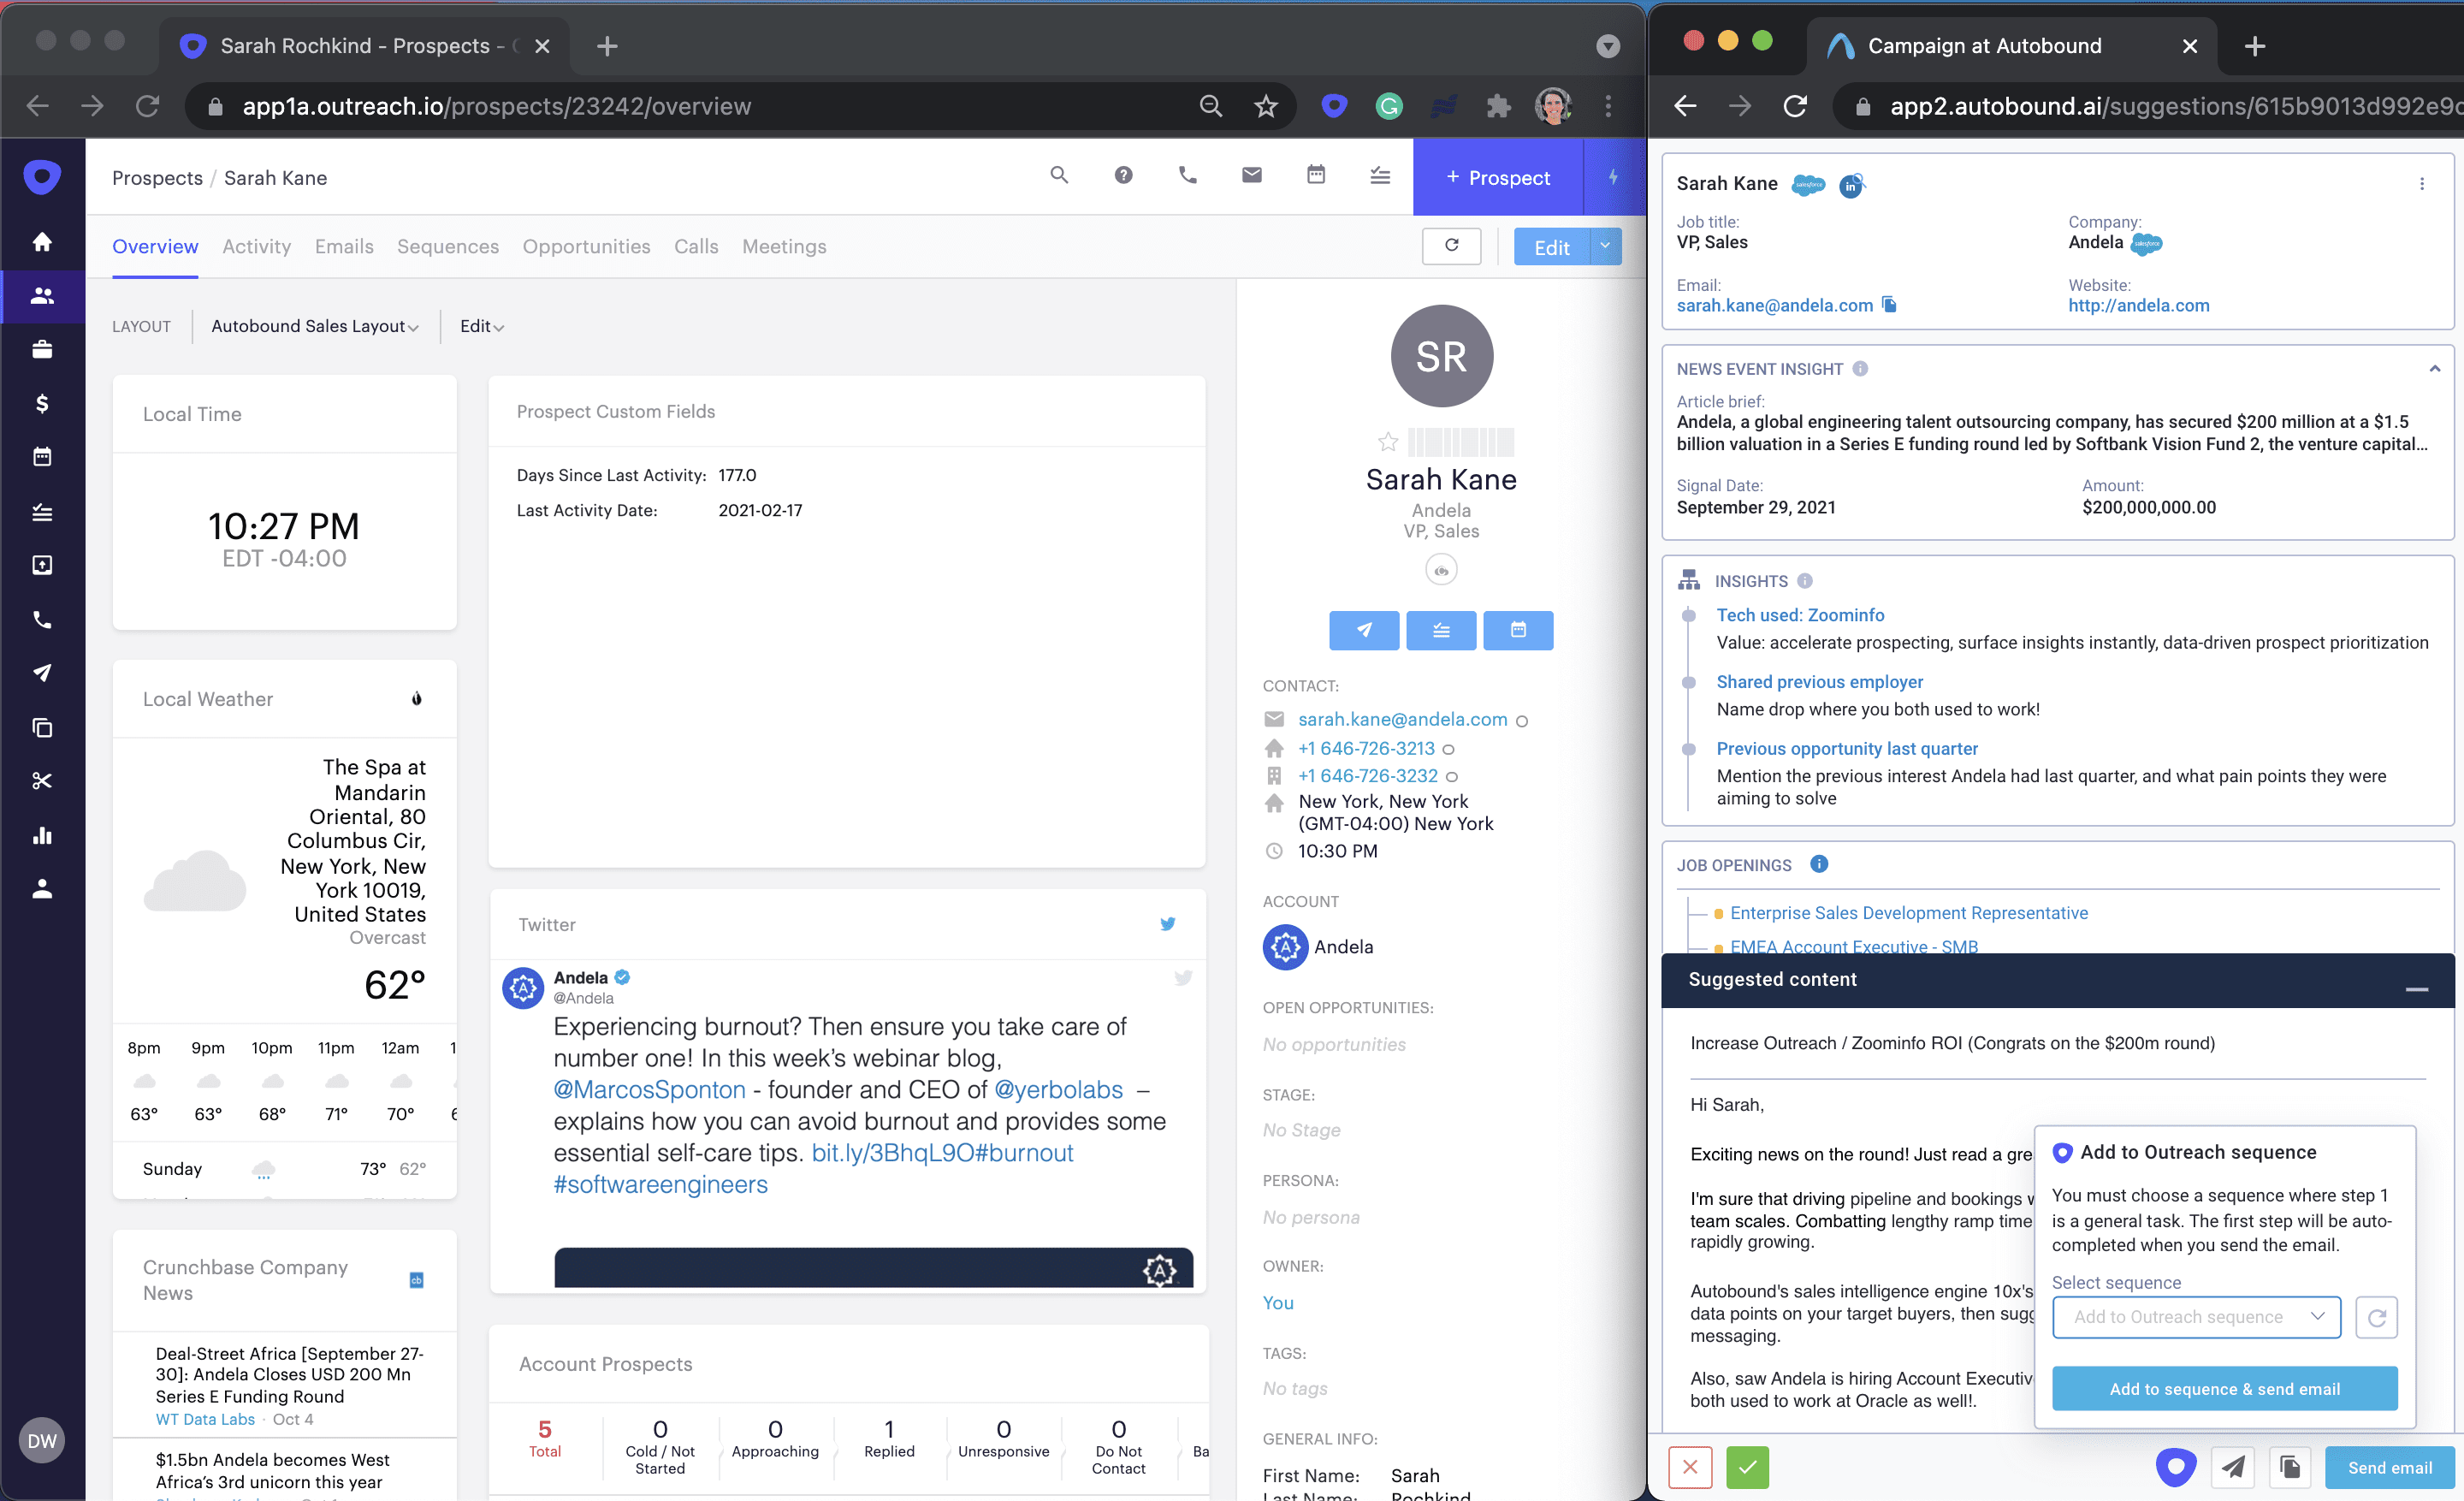Open the Reports bar chart sidebar icon
Image resolution: width=2464 pixels, height=1501 pixels.
point(42,835)
